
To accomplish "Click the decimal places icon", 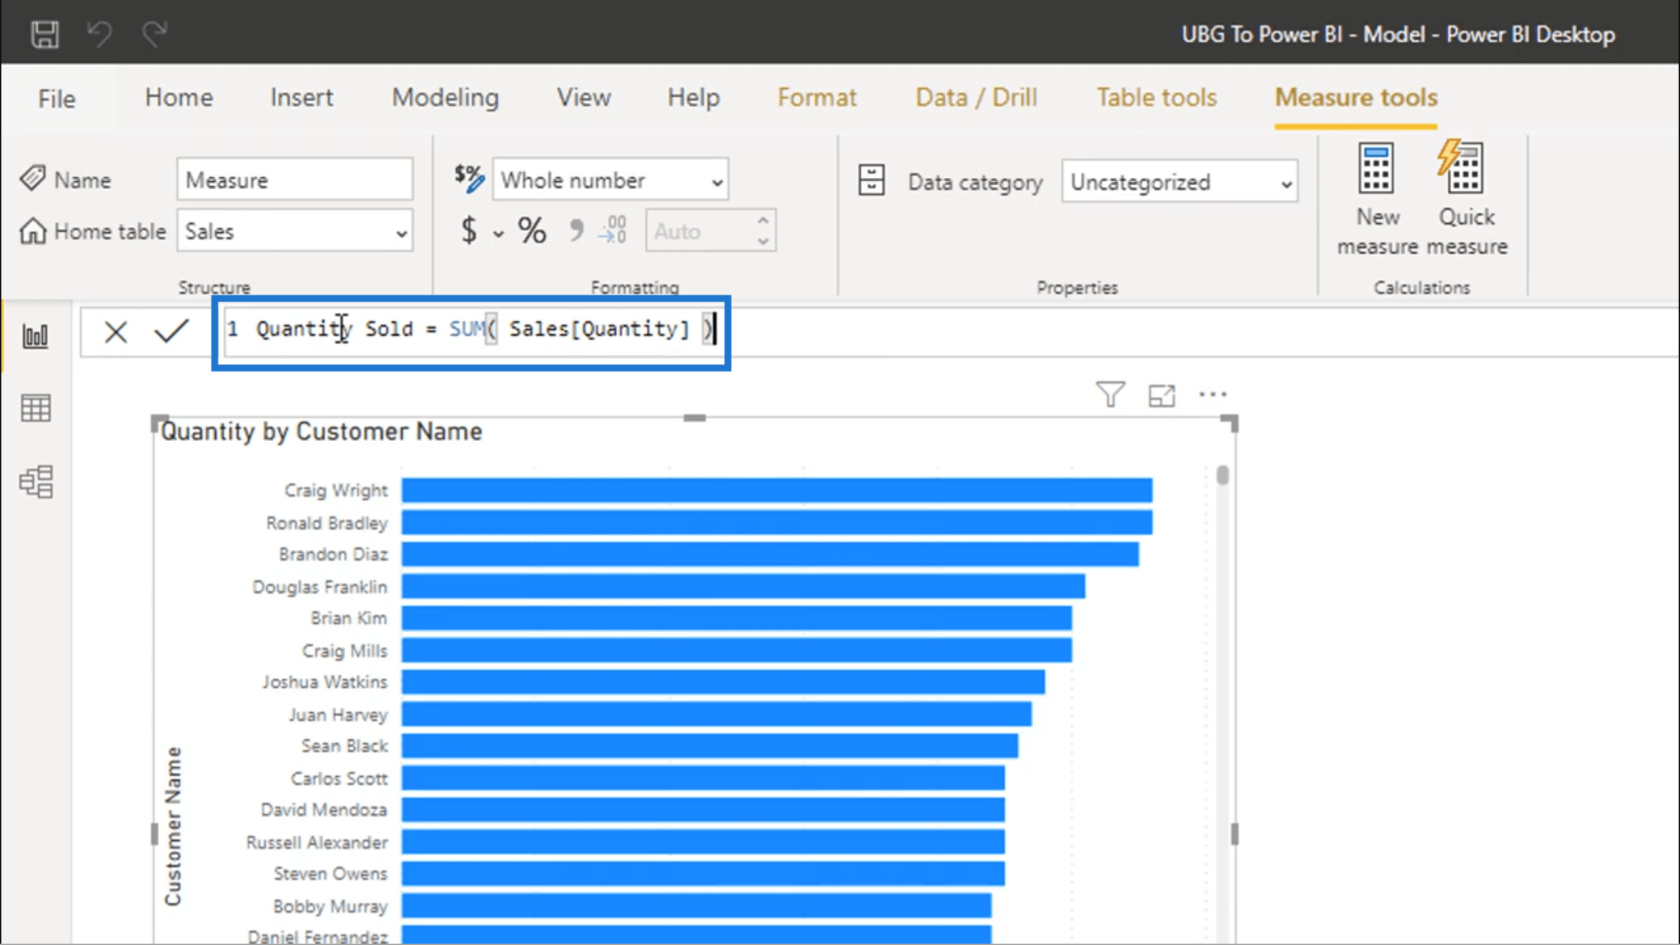I will (x=613, y=231).
